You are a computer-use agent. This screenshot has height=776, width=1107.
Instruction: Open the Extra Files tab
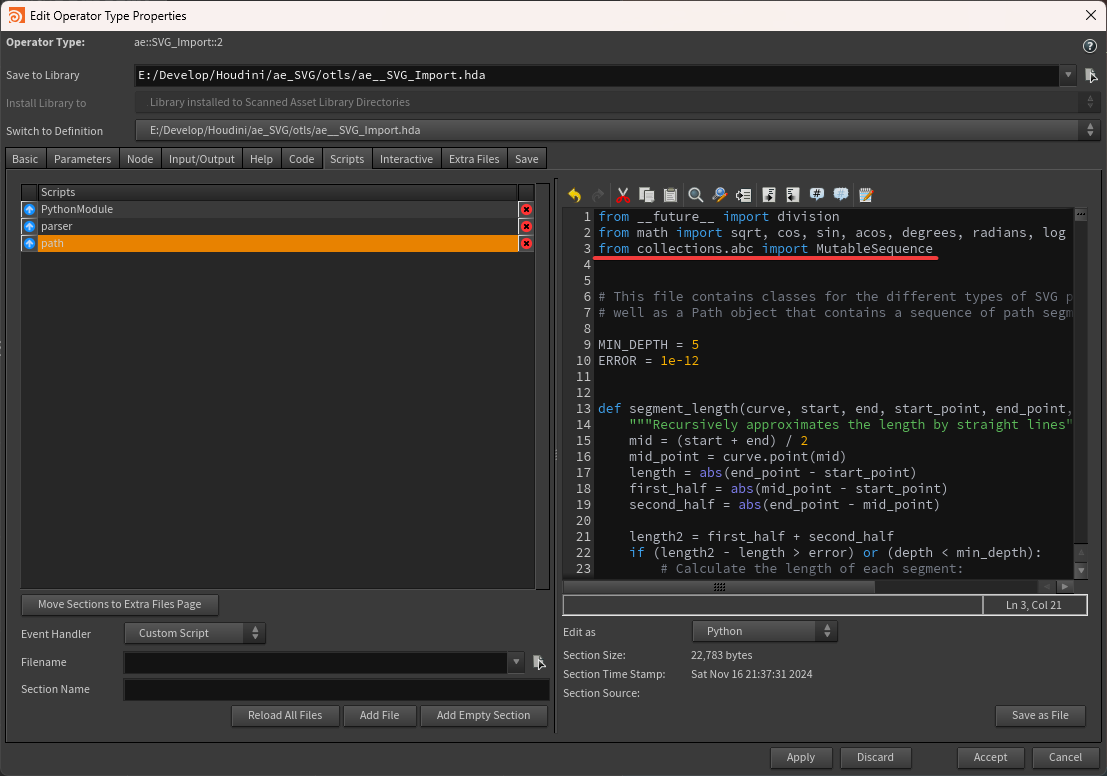click(474, 159)
